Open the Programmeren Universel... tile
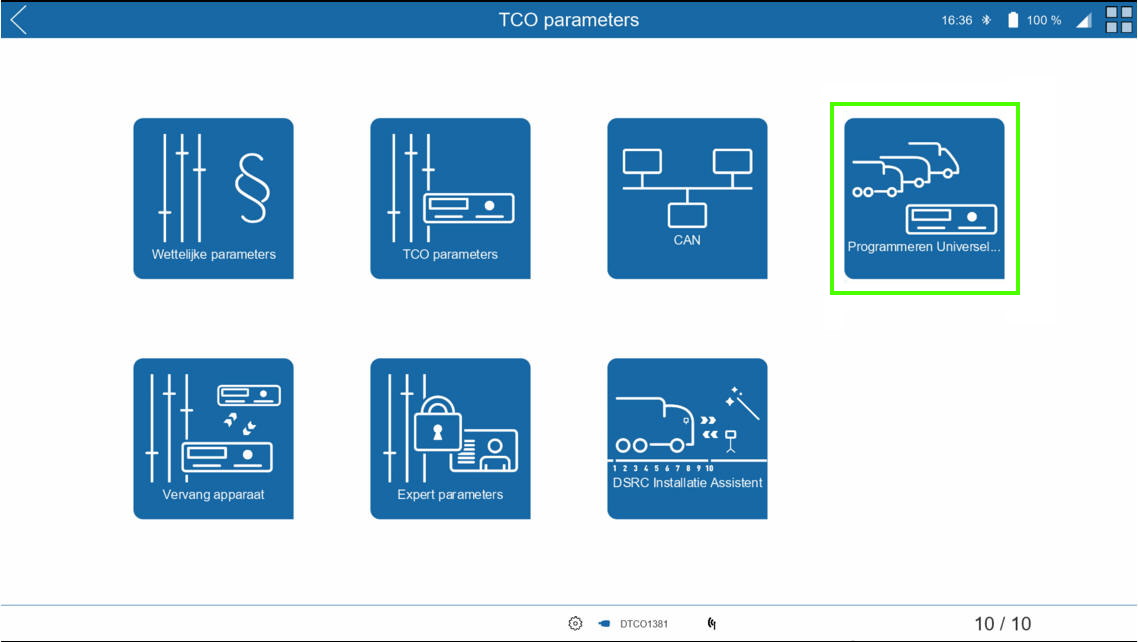The height and width of the screenshot is (642, 1138). [x=925, y=198]
